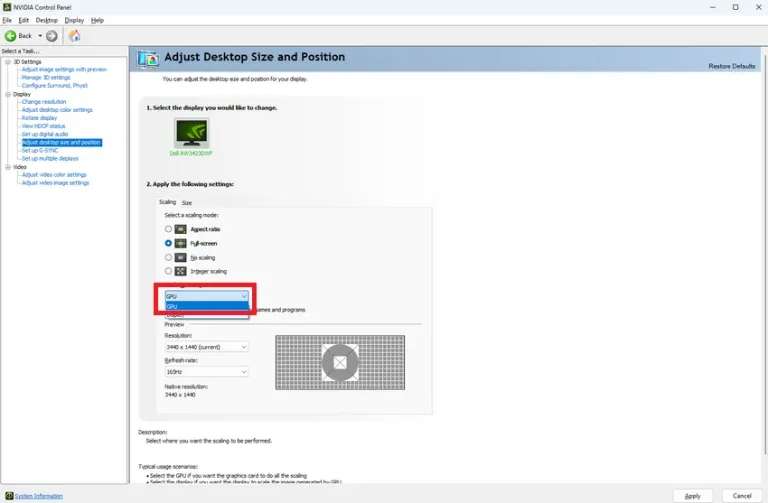Open View HDCP status page
This screenshot has height=503, width=768.
click(x=43, y=126)
